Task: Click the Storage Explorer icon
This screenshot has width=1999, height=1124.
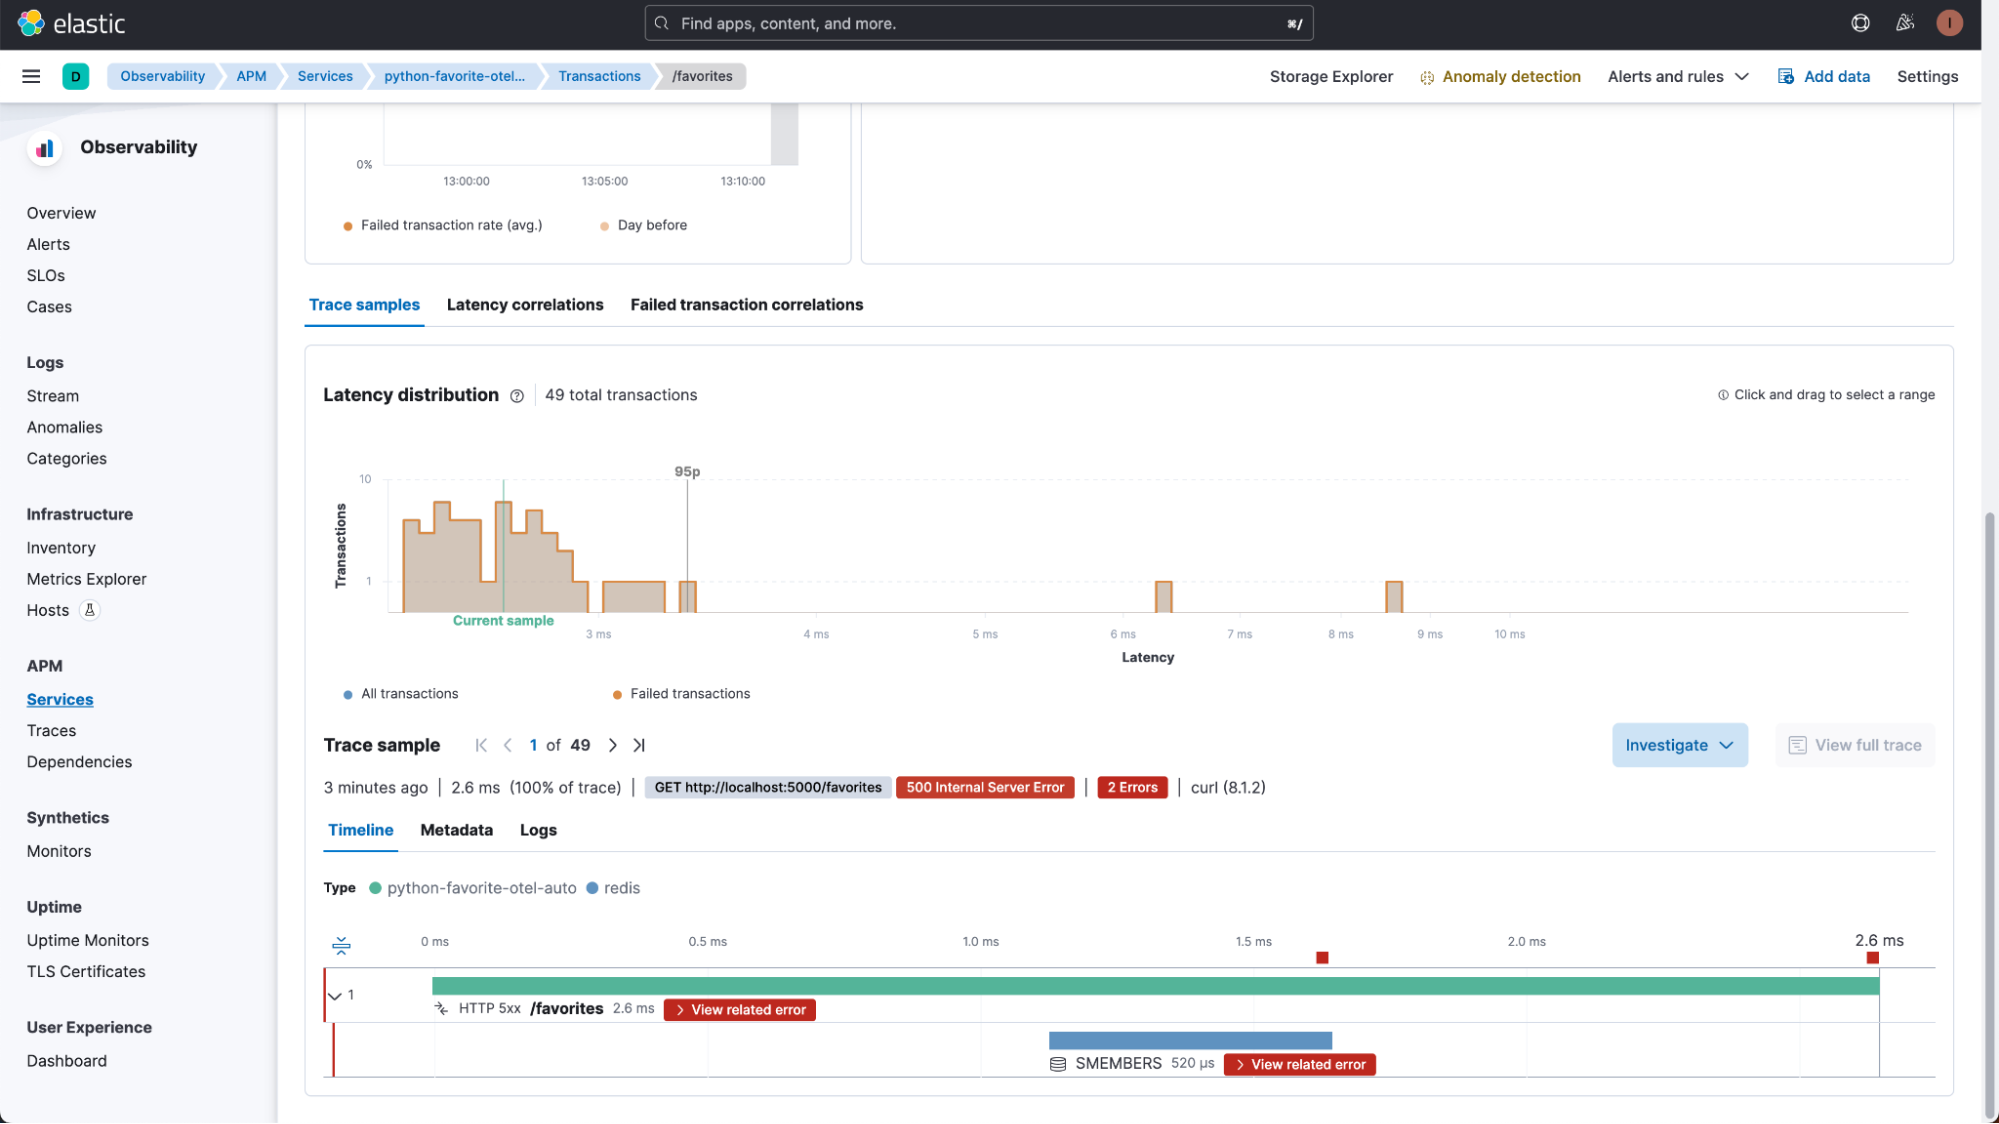Action: 1330,77
